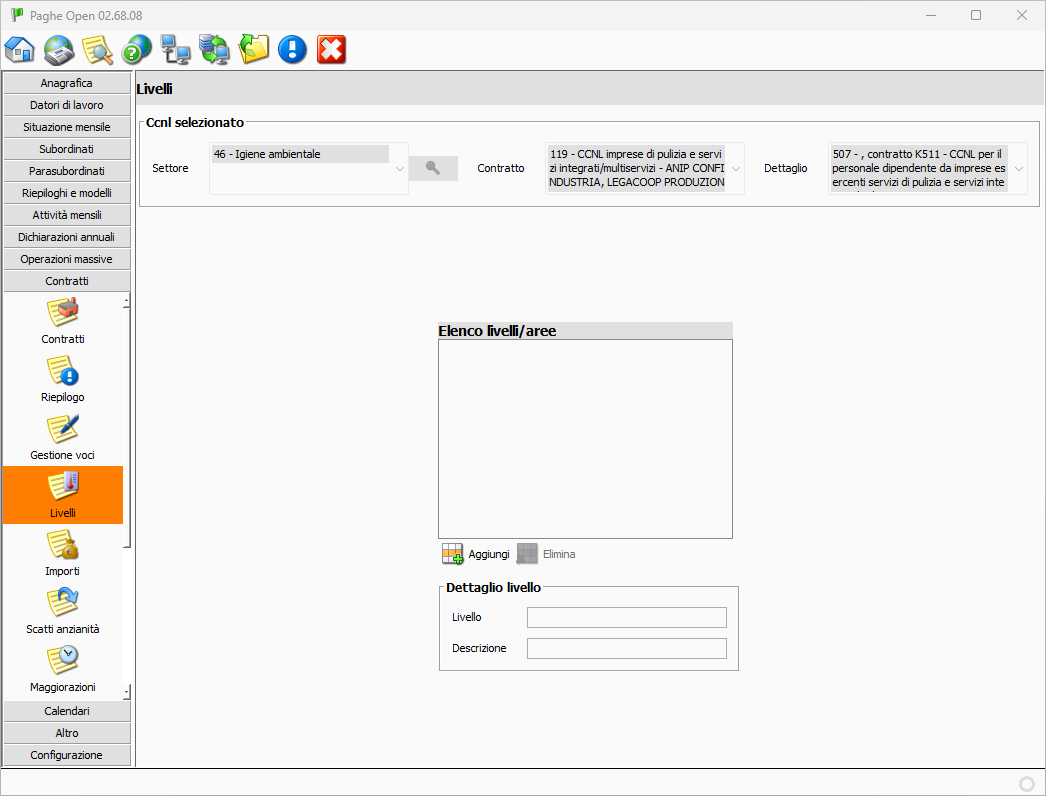Open the globe newspaper news icon
The image size is (1046, 796).
point(59,49)
